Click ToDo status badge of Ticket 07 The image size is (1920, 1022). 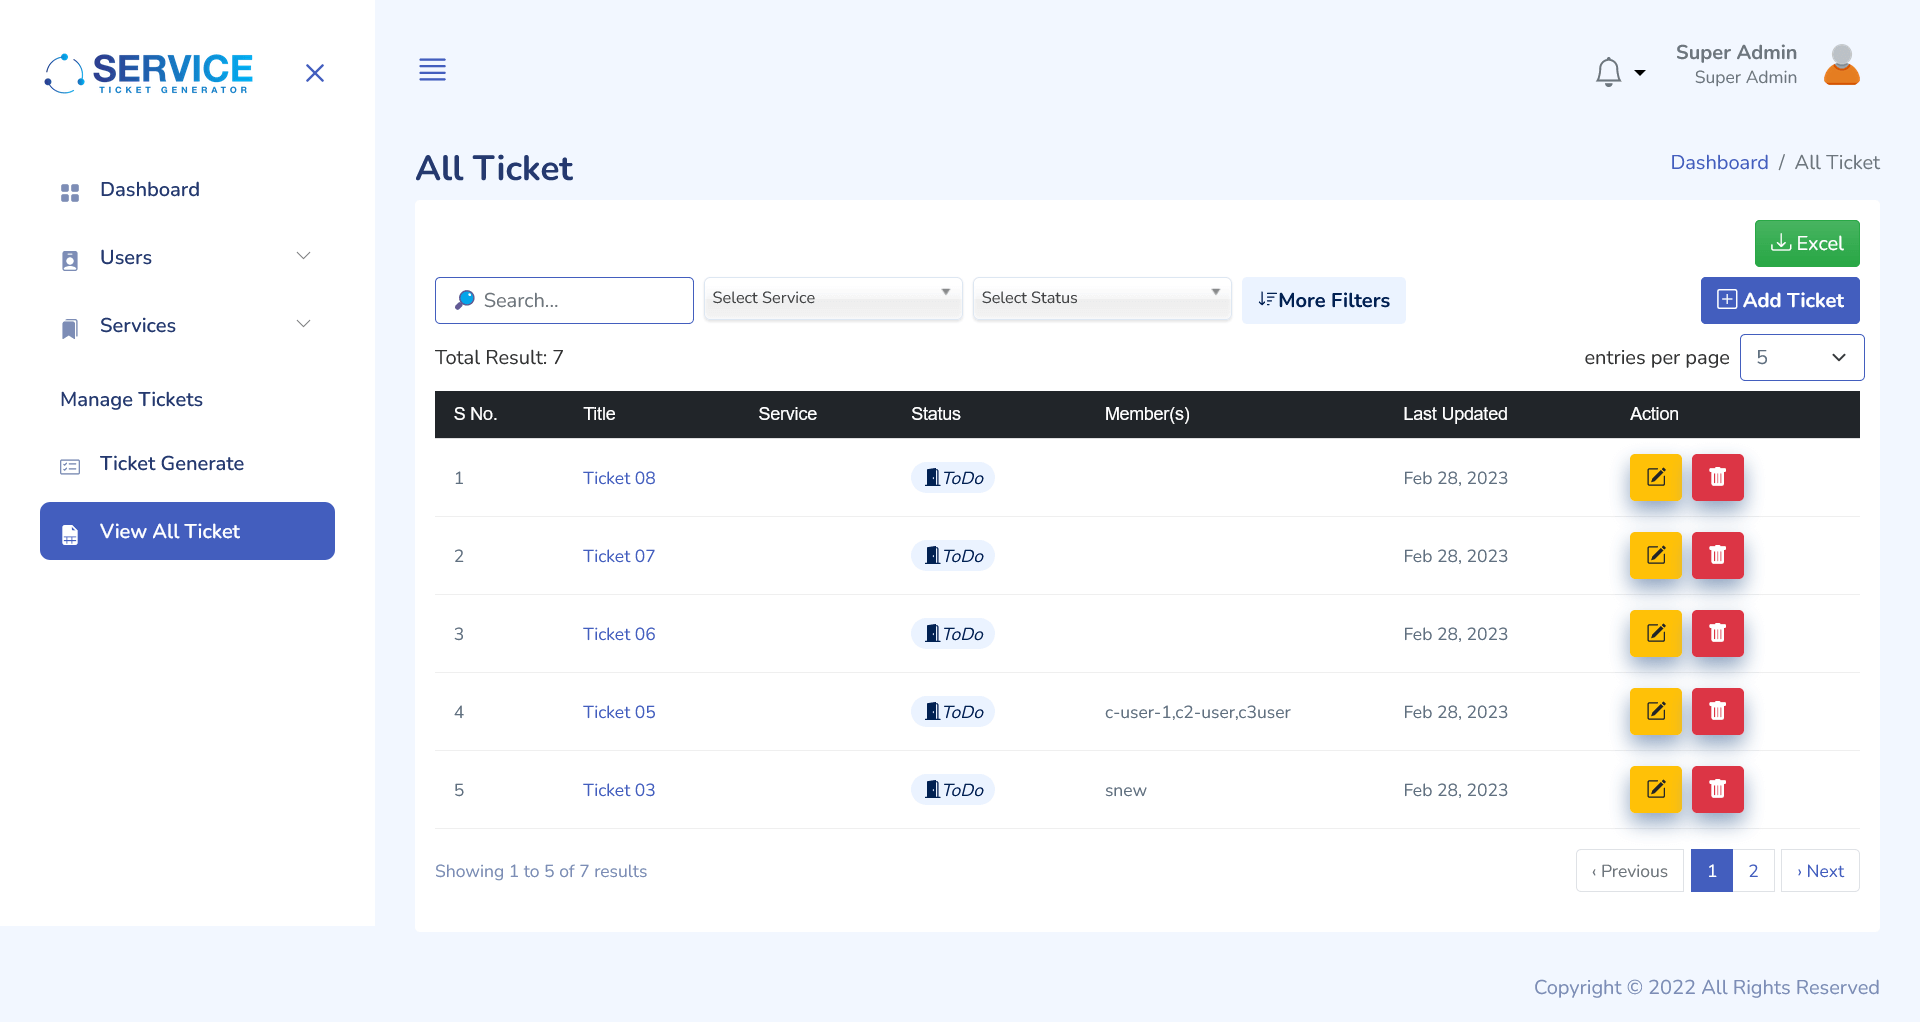(x=953, y=556)
